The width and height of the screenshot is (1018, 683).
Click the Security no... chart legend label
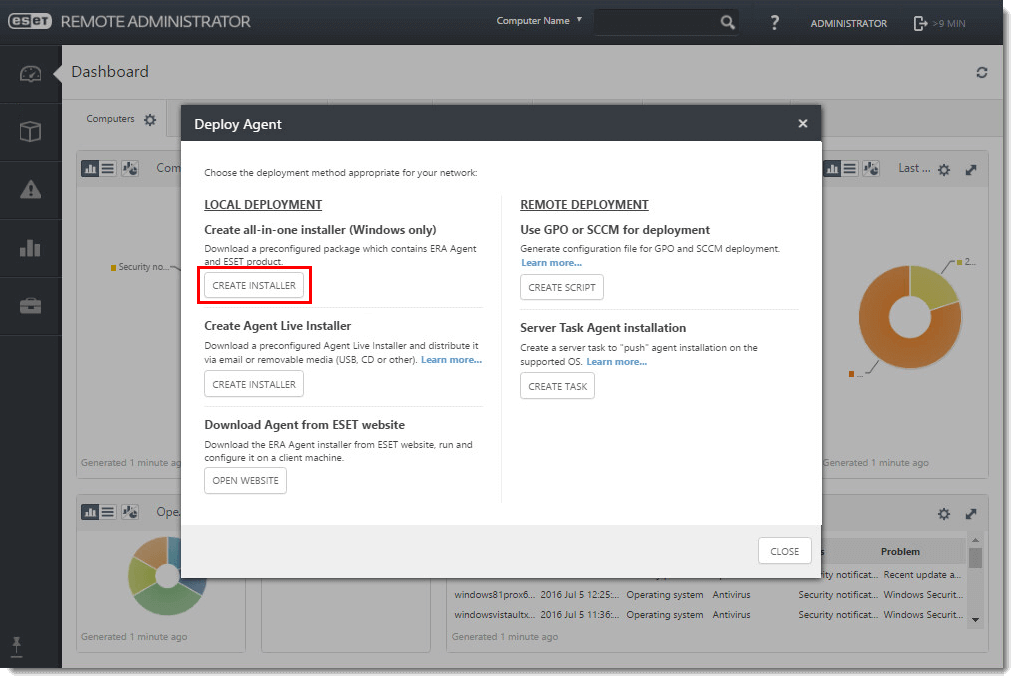point(143,267)
